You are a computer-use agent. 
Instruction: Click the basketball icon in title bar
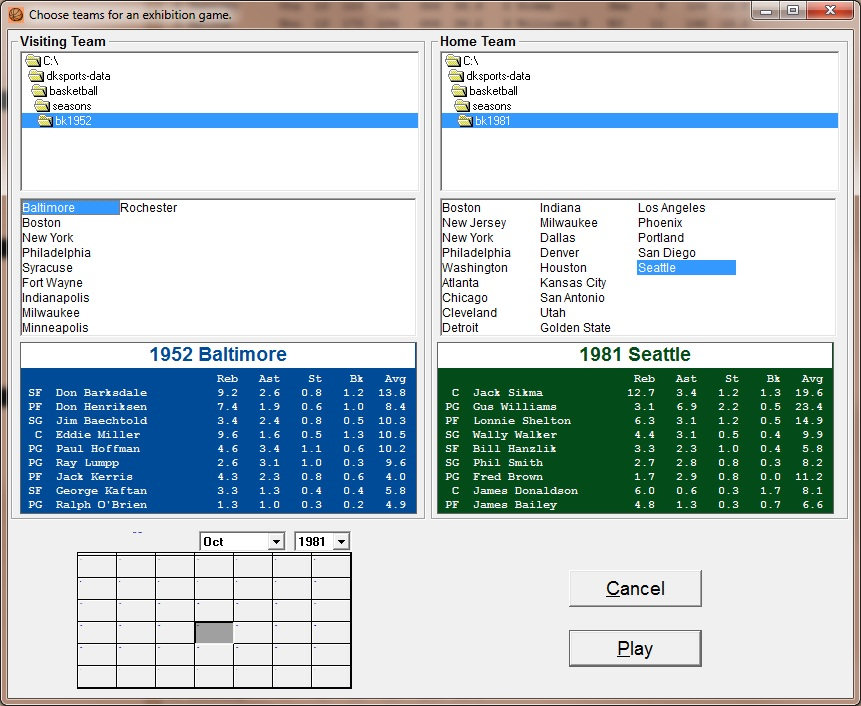pos(15,14)
